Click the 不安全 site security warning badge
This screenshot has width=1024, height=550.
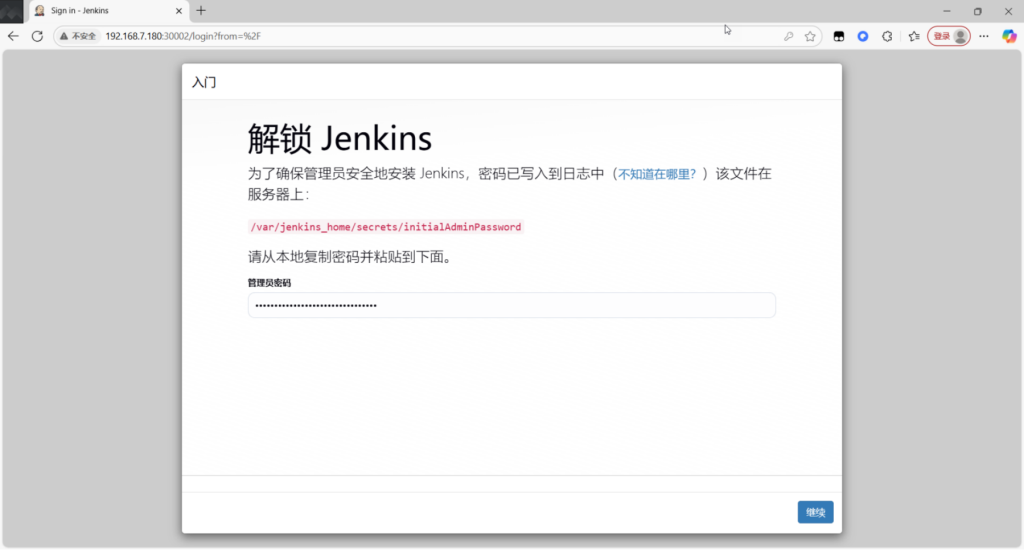(78, 36)
